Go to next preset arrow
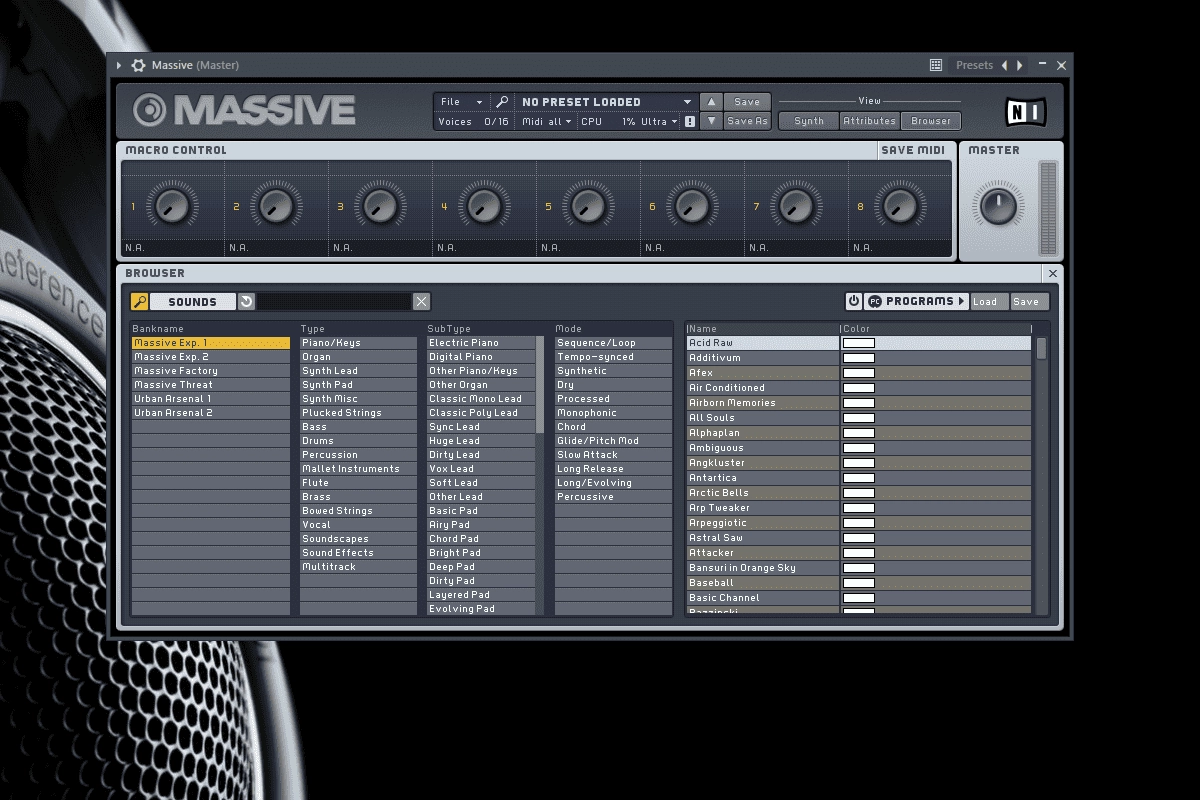1200x800 pixels. pyautogui.click(x=1020, y=65)
